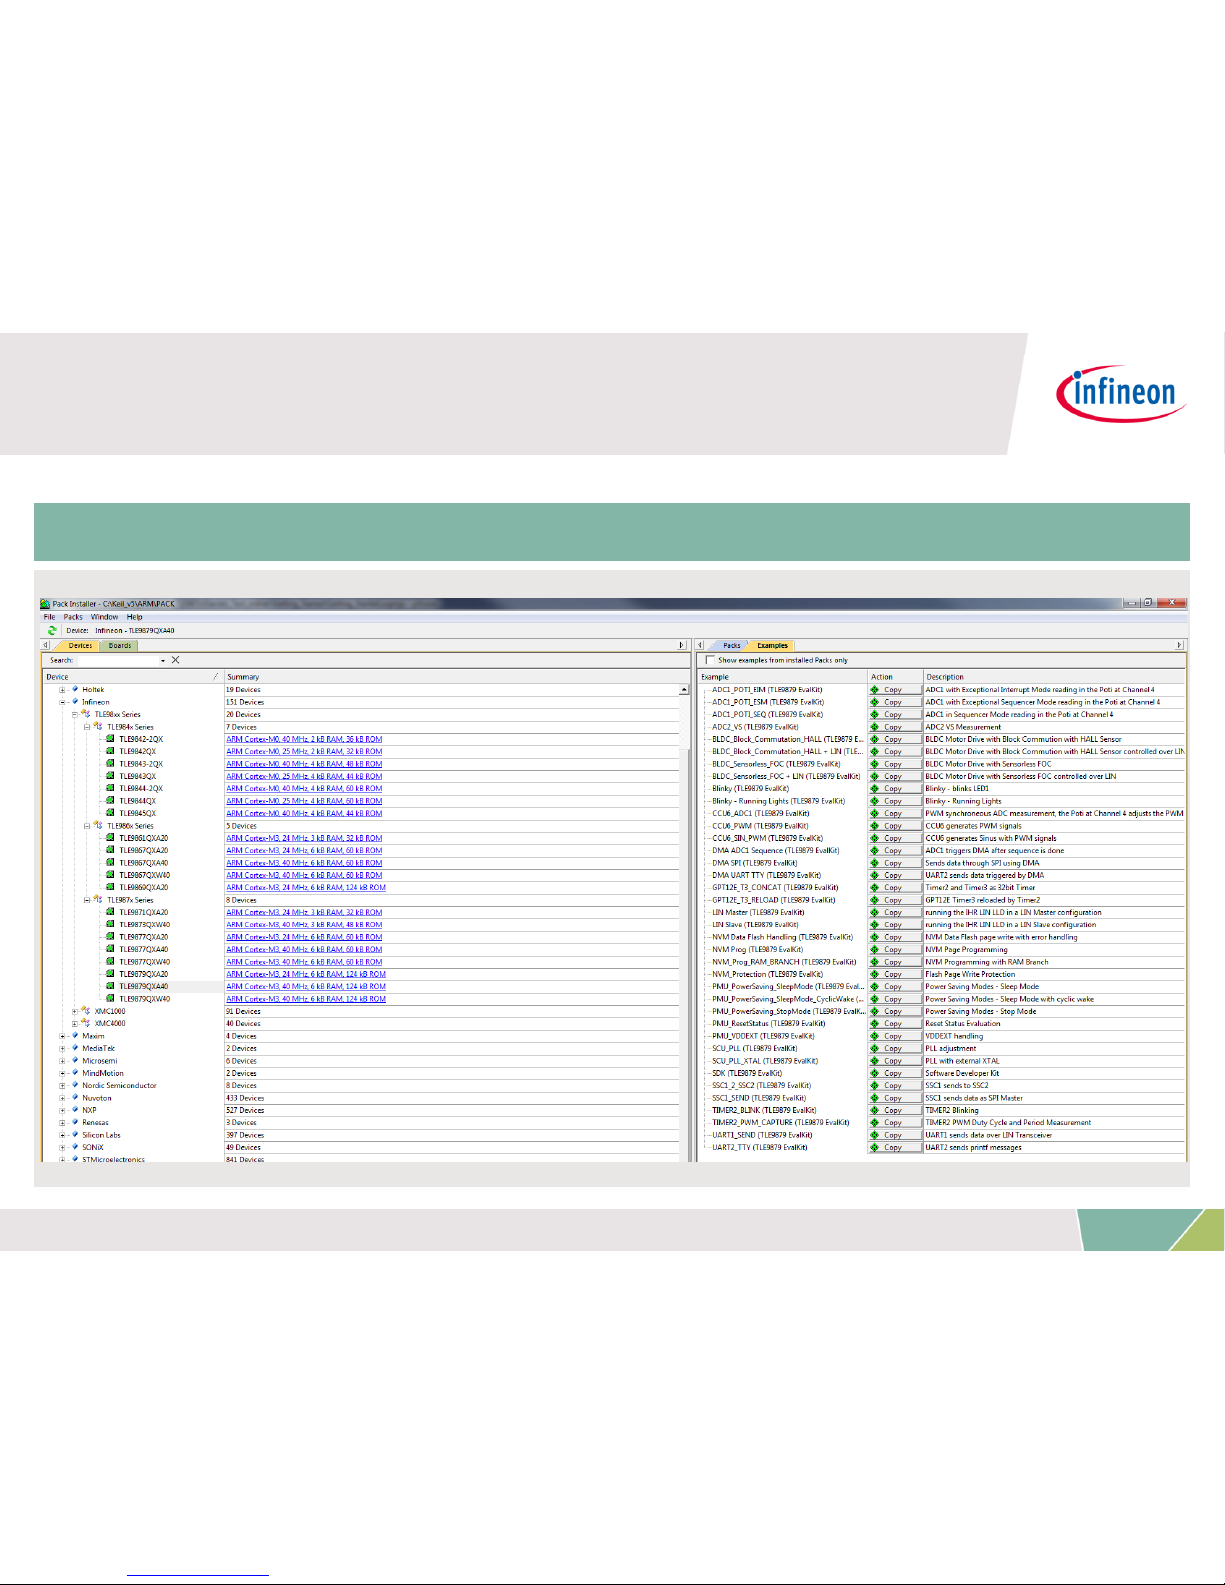The height and width of the screenshot is (1585, 1225).
Task: Click the vendor icon beside NXP
Action: point(75,1110)
